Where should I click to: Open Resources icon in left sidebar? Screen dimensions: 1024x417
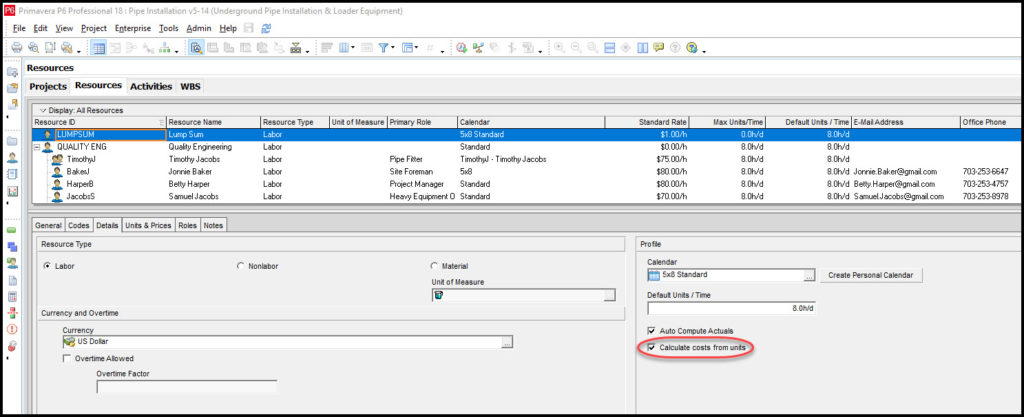[x=13, y=157]
